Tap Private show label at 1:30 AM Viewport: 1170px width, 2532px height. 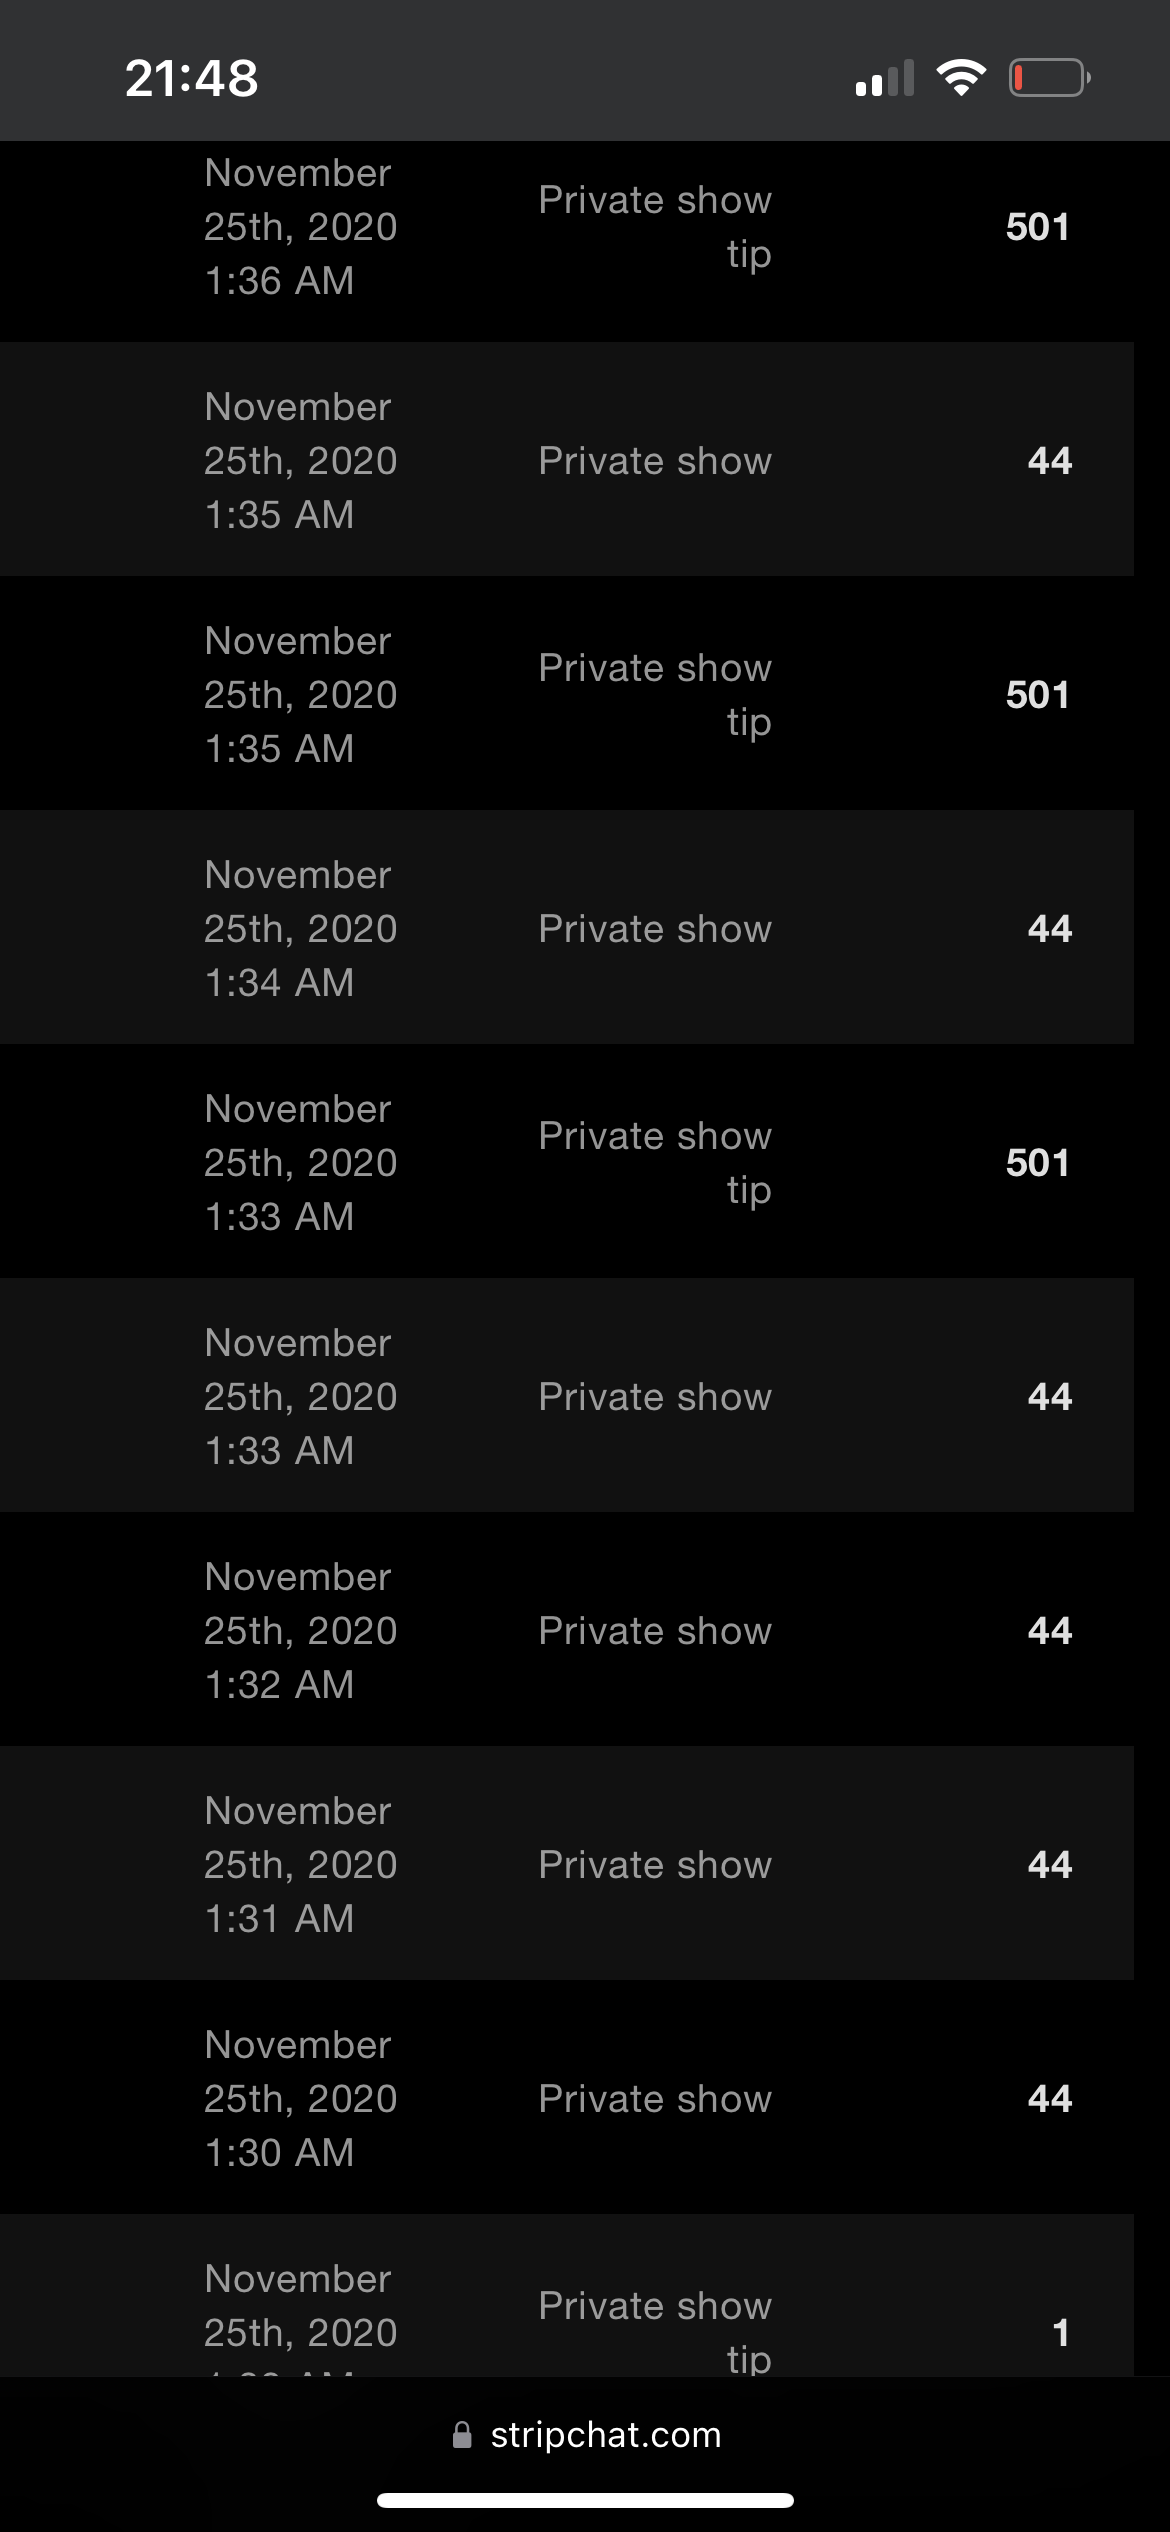(655, 2099)
